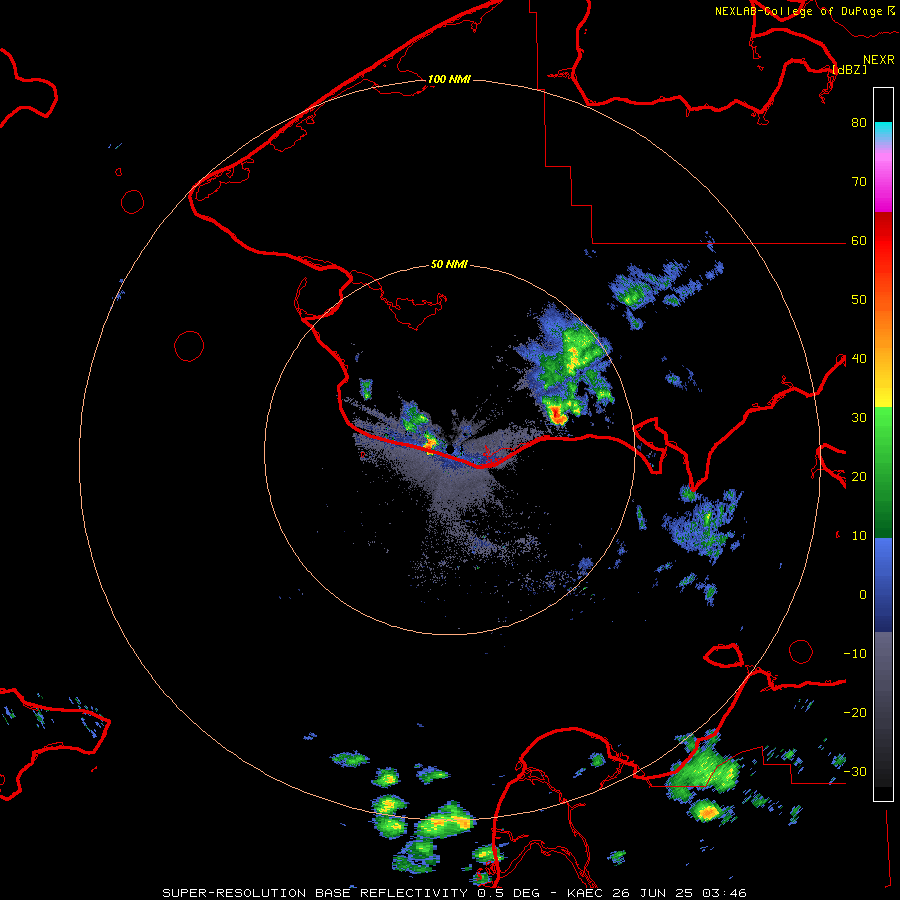The width and height of the screenshot is (900, 900).
Task: Click the -10 value on the dBZ scale
Action: (855, 654)
